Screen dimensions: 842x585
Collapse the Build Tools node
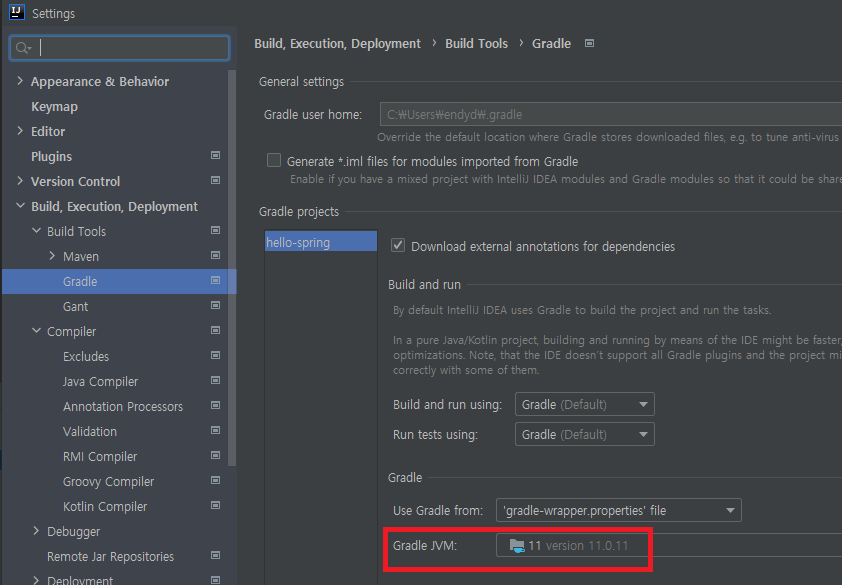click(x=37, y=230)
